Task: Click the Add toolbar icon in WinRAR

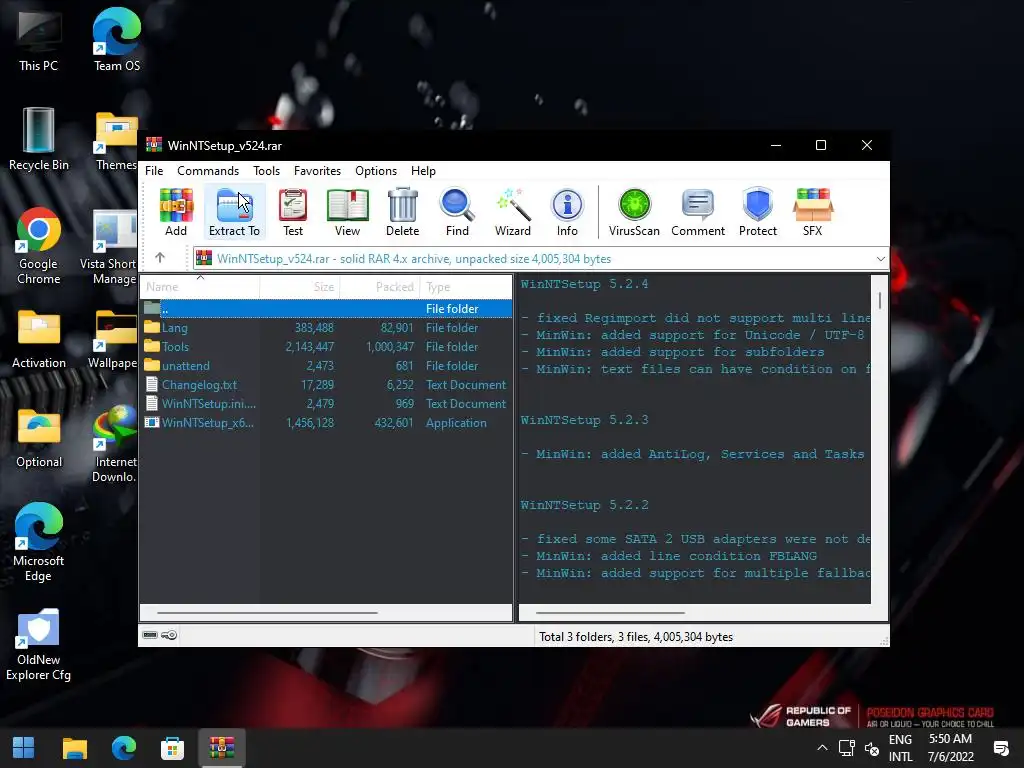Action: point(176,212)
